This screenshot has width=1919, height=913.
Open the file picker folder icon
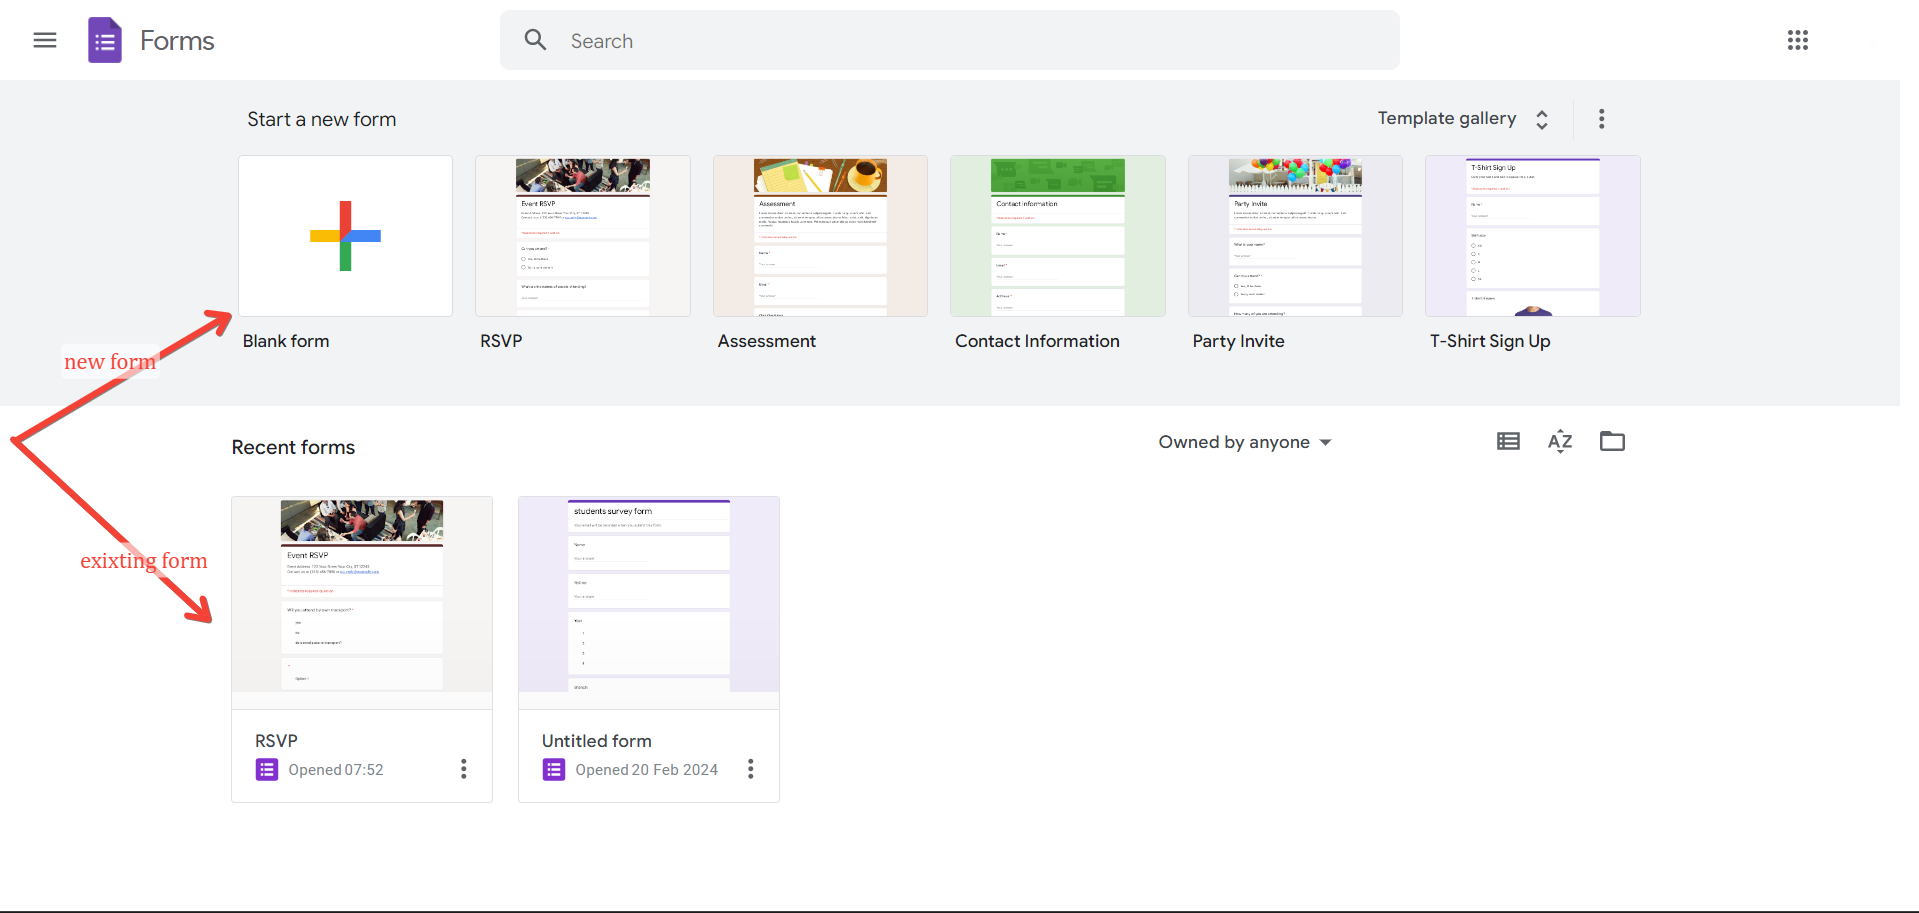point(1612,441)
